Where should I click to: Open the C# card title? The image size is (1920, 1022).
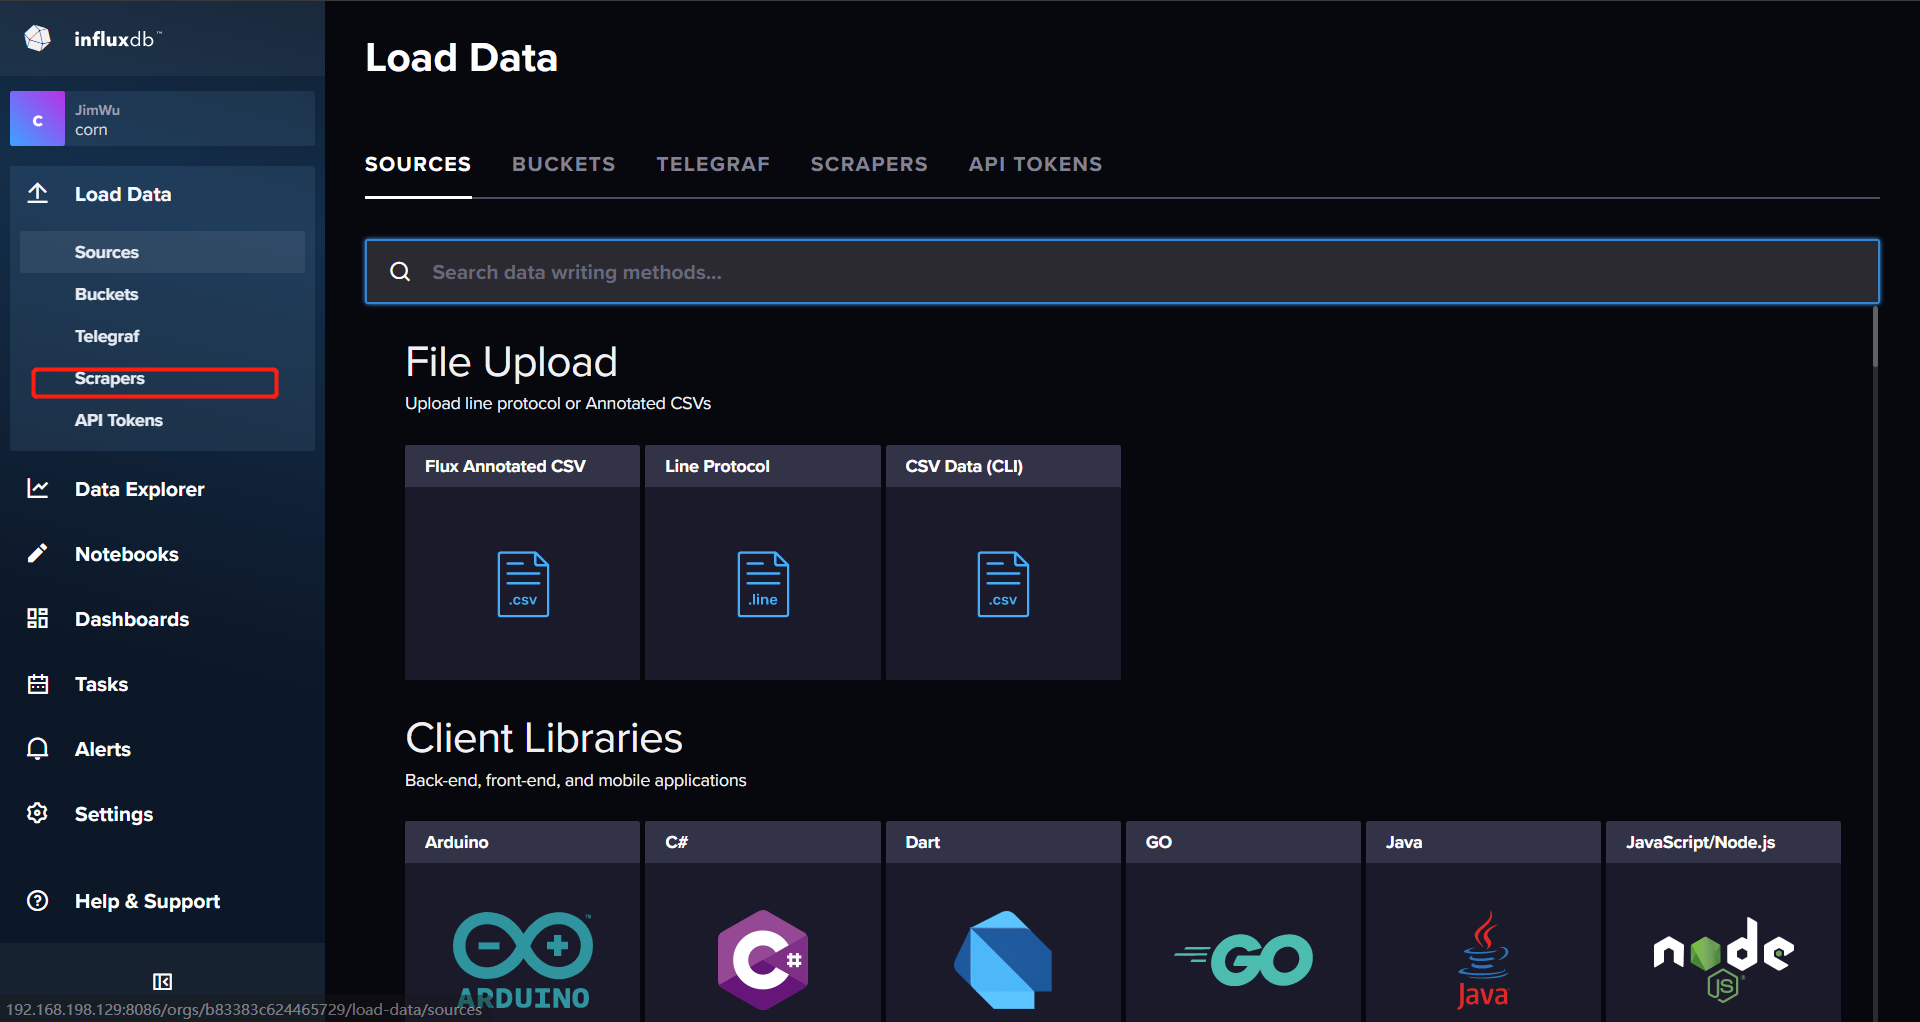pos(677,842)
